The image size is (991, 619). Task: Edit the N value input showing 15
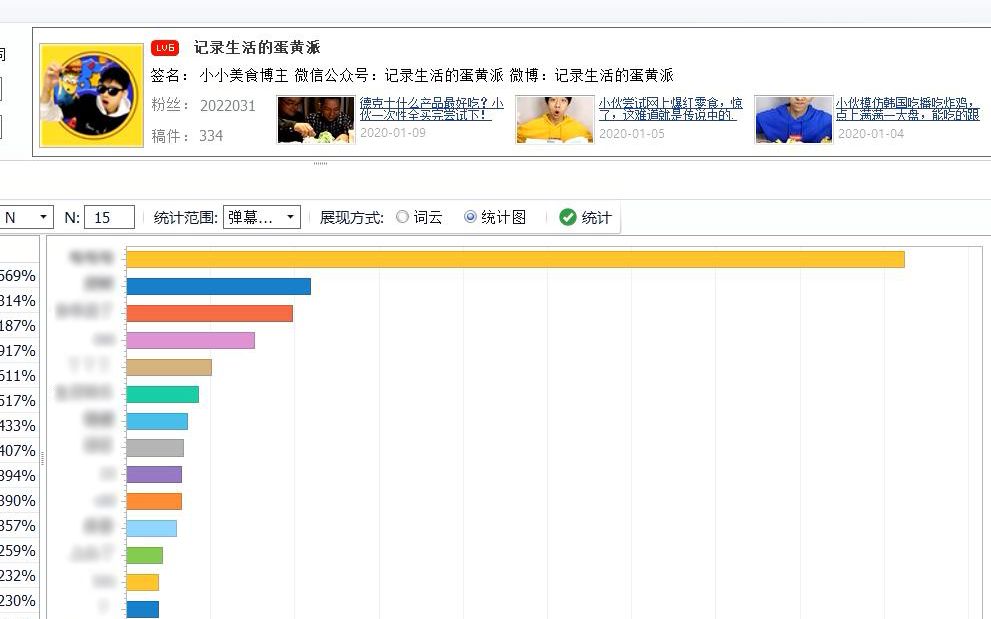coord(110,216)
